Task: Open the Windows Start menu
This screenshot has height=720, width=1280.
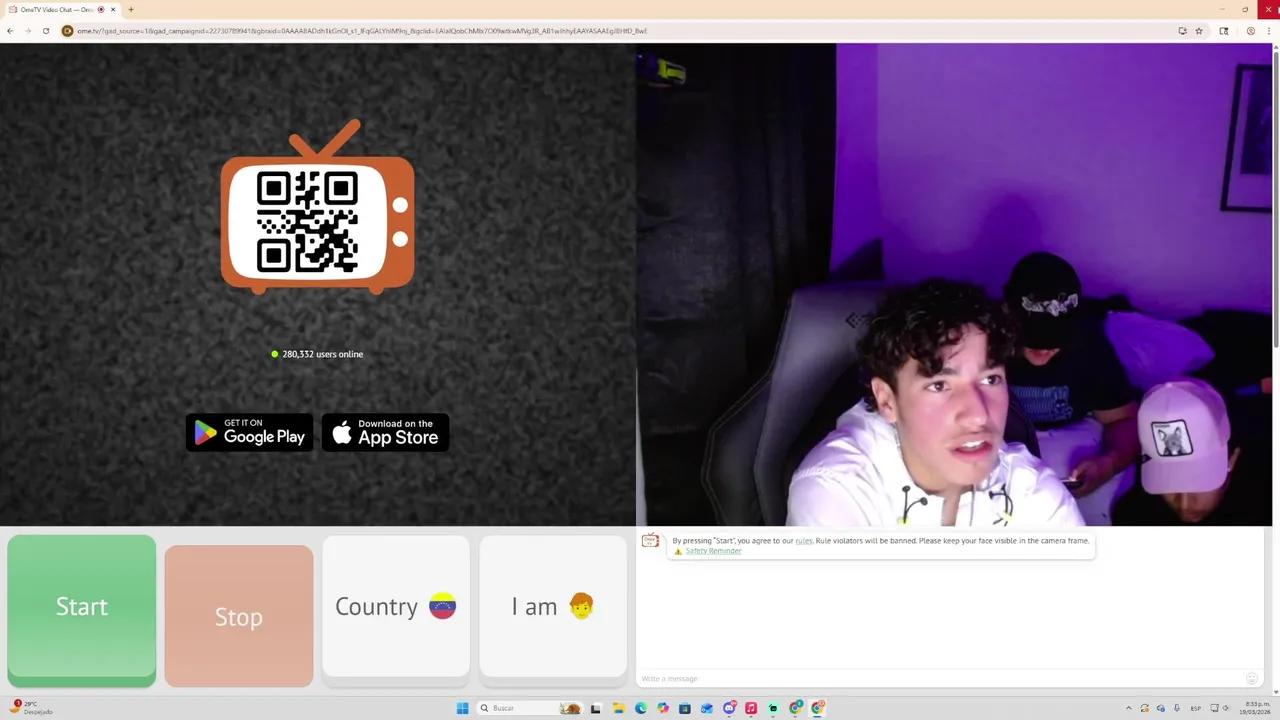Action: [462, 708]
